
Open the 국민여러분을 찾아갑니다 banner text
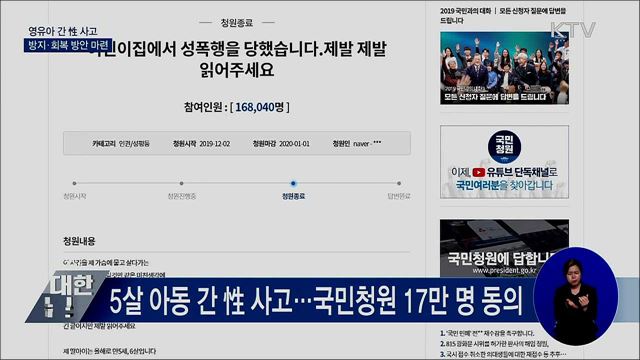pos(504,185)
